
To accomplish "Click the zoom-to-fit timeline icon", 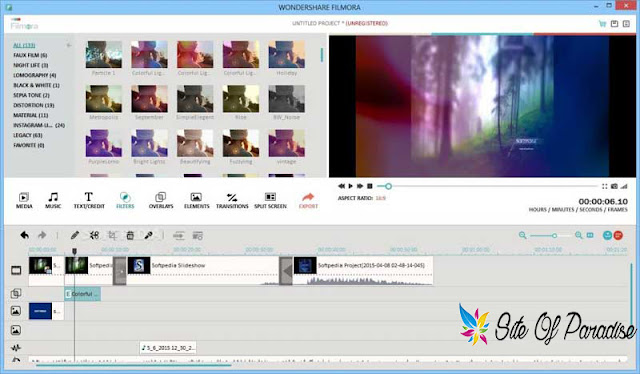I will pyautogui.click(x=590, y=235).
